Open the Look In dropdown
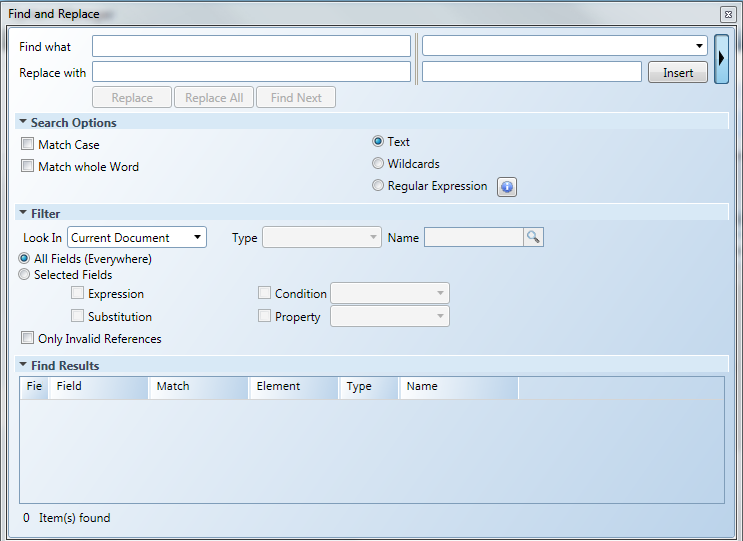Viewport: 743px width, 541px height. coord(137,238)
